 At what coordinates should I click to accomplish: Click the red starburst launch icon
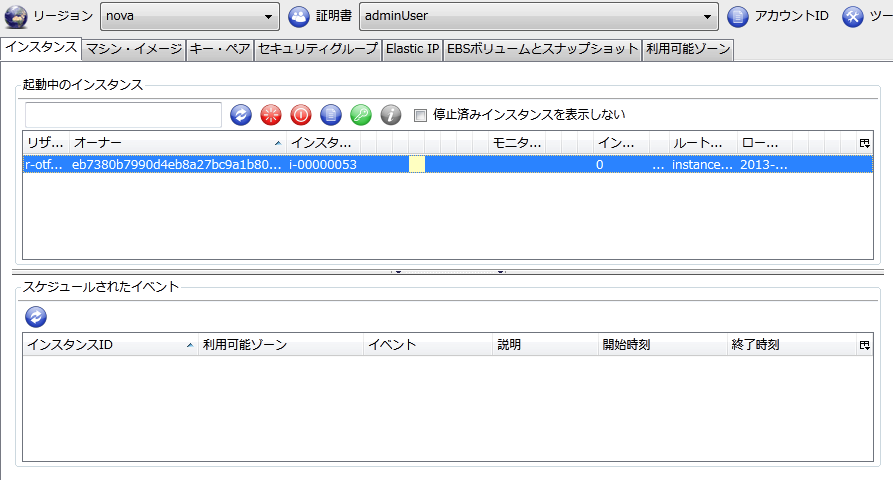[x=270, y=115]
